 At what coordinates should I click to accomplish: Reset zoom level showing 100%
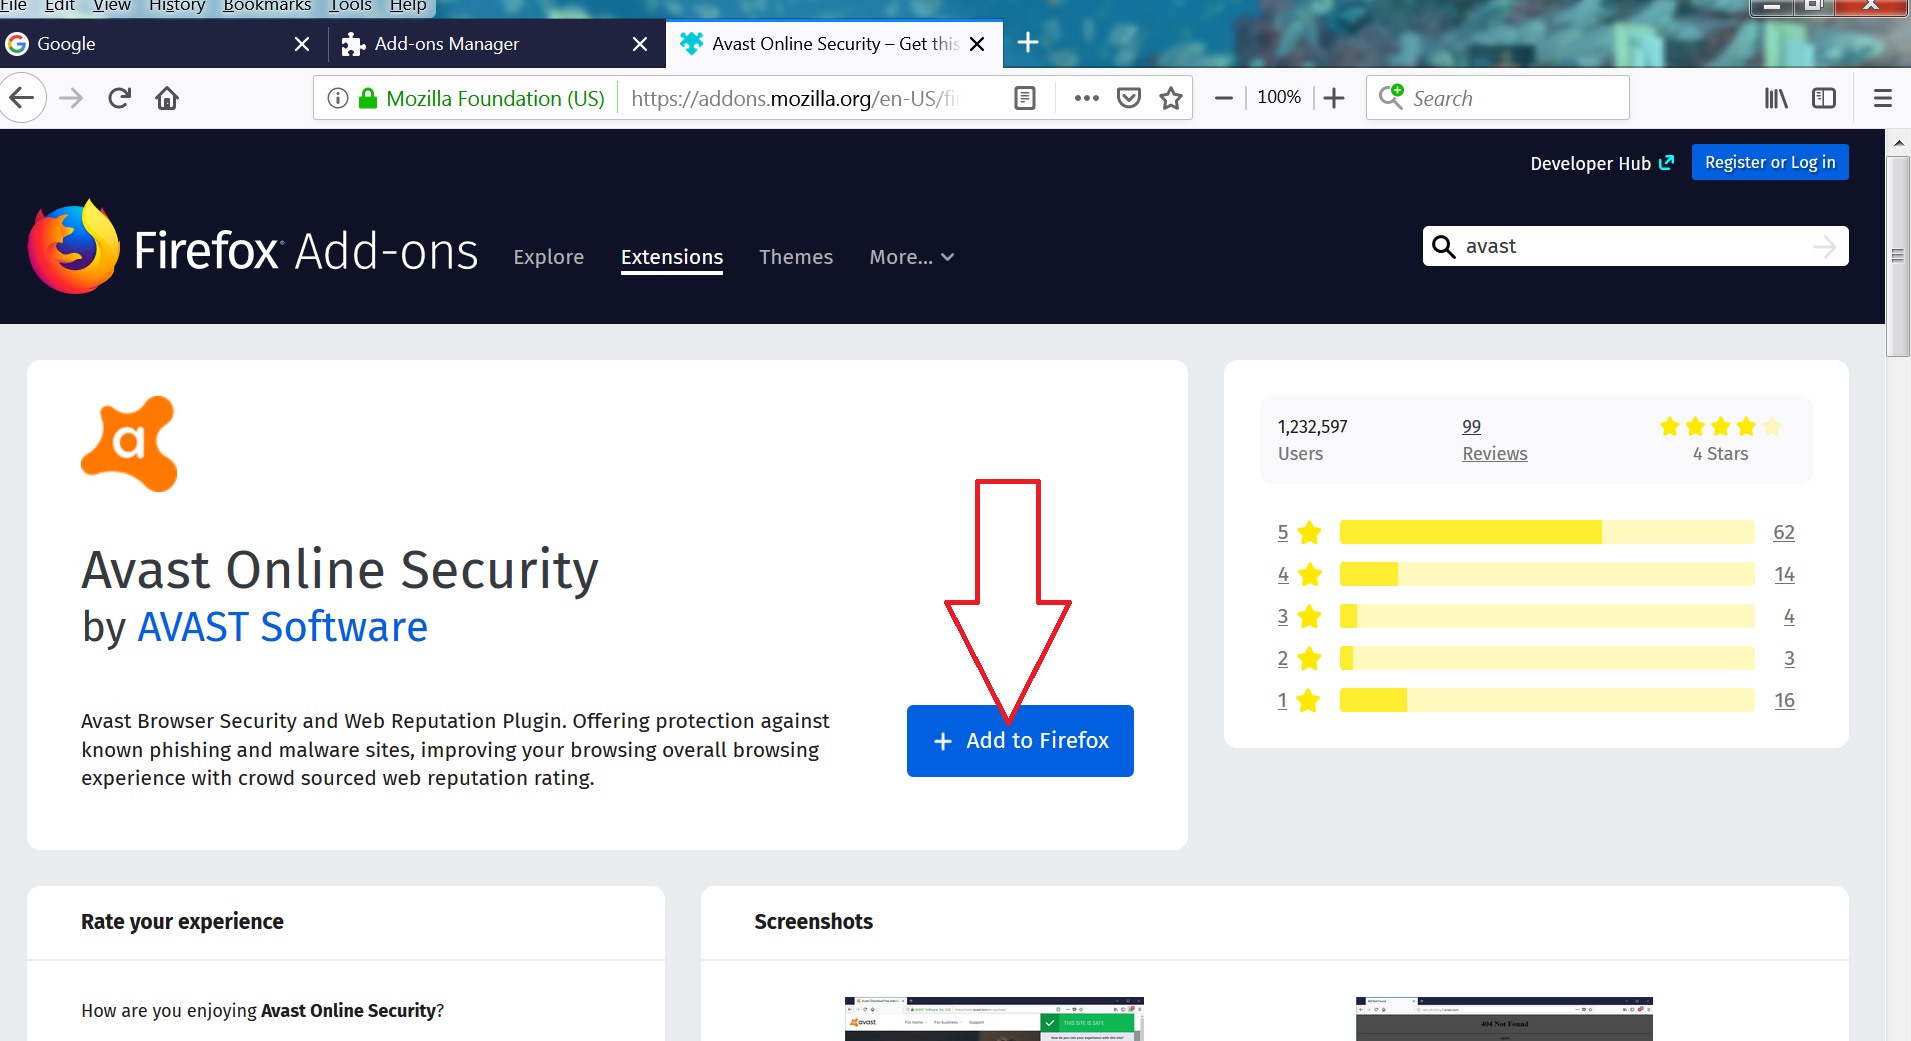click(x=1279, y=97)
